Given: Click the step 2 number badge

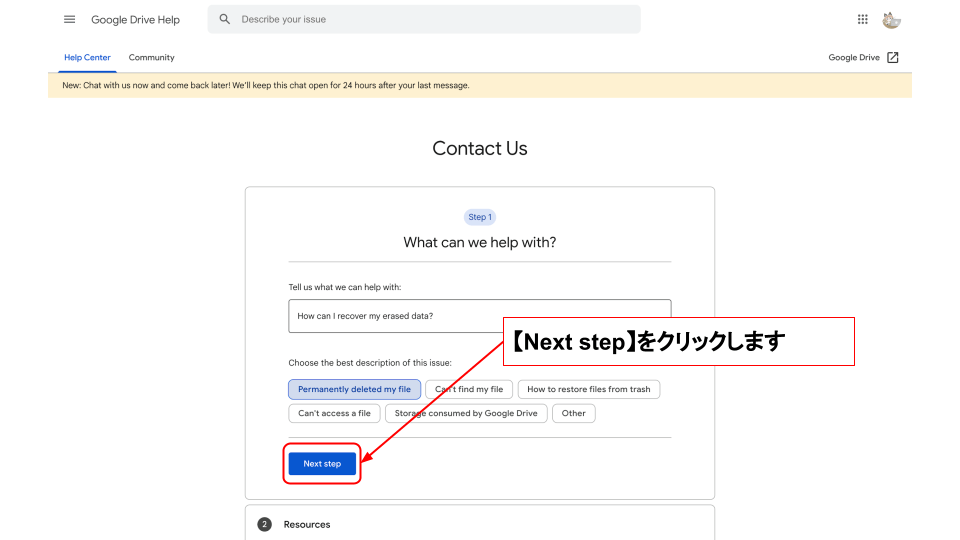Looking at the screenshot, I should click(x=265, y=524).
